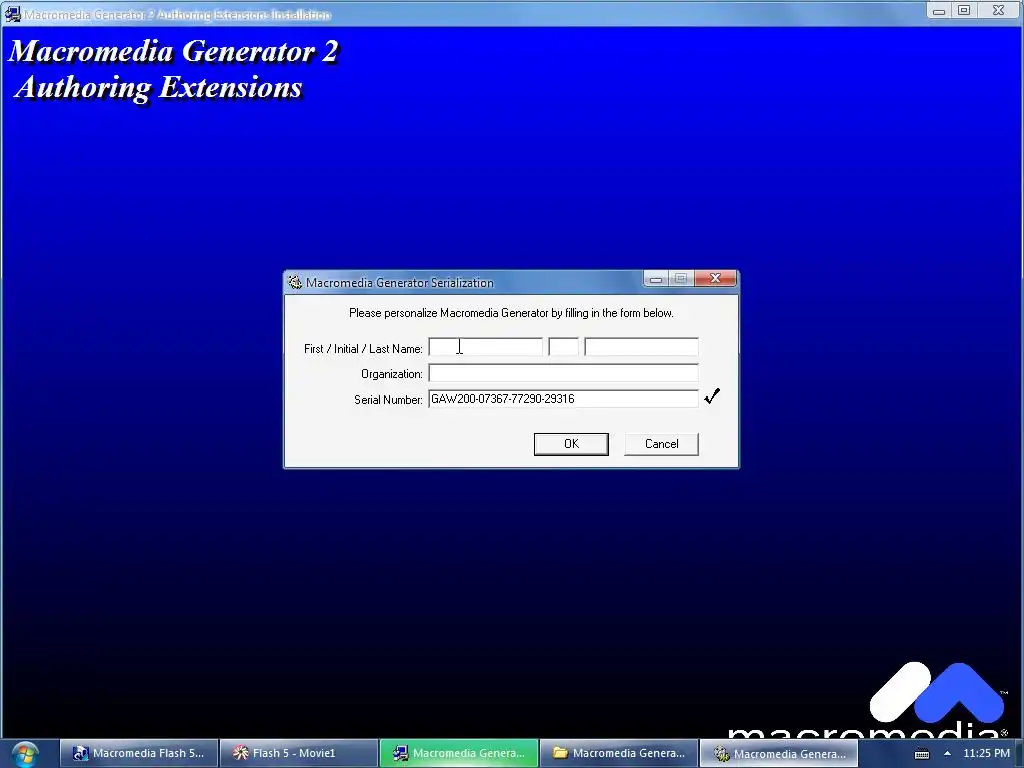
Task: Click the installer window title bar icon
Action: (x=12, y=14)
